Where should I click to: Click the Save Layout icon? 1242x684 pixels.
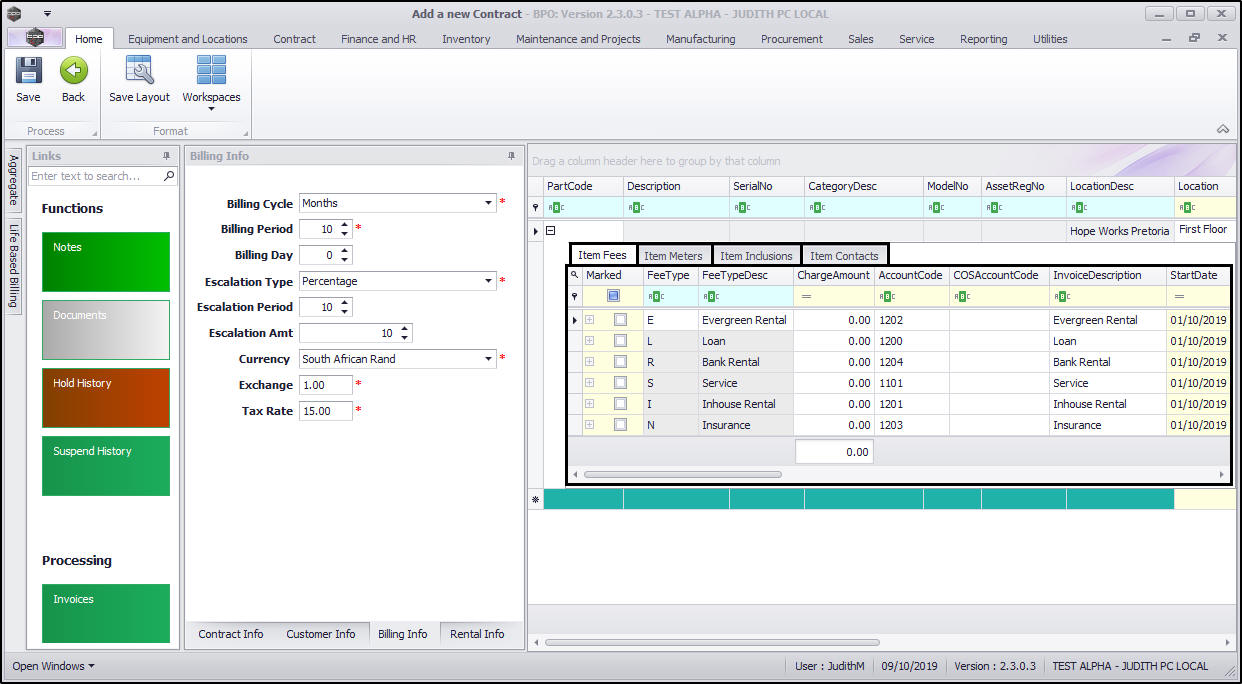tap(139, 71)
